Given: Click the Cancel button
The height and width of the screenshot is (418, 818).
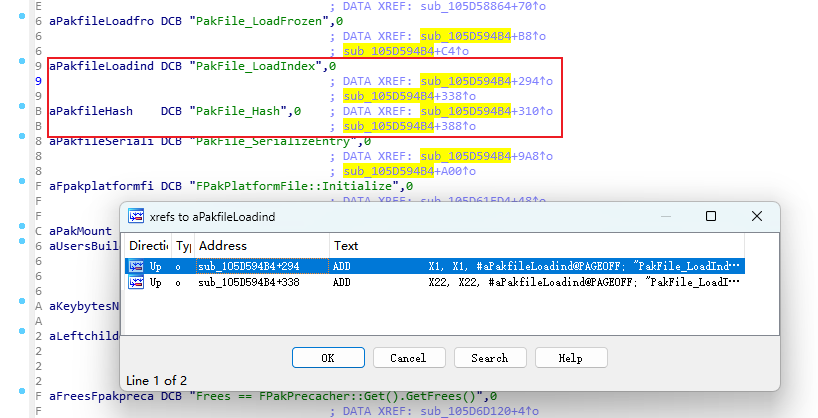Looking at the screenshot, I should click(x=407, y=357).
